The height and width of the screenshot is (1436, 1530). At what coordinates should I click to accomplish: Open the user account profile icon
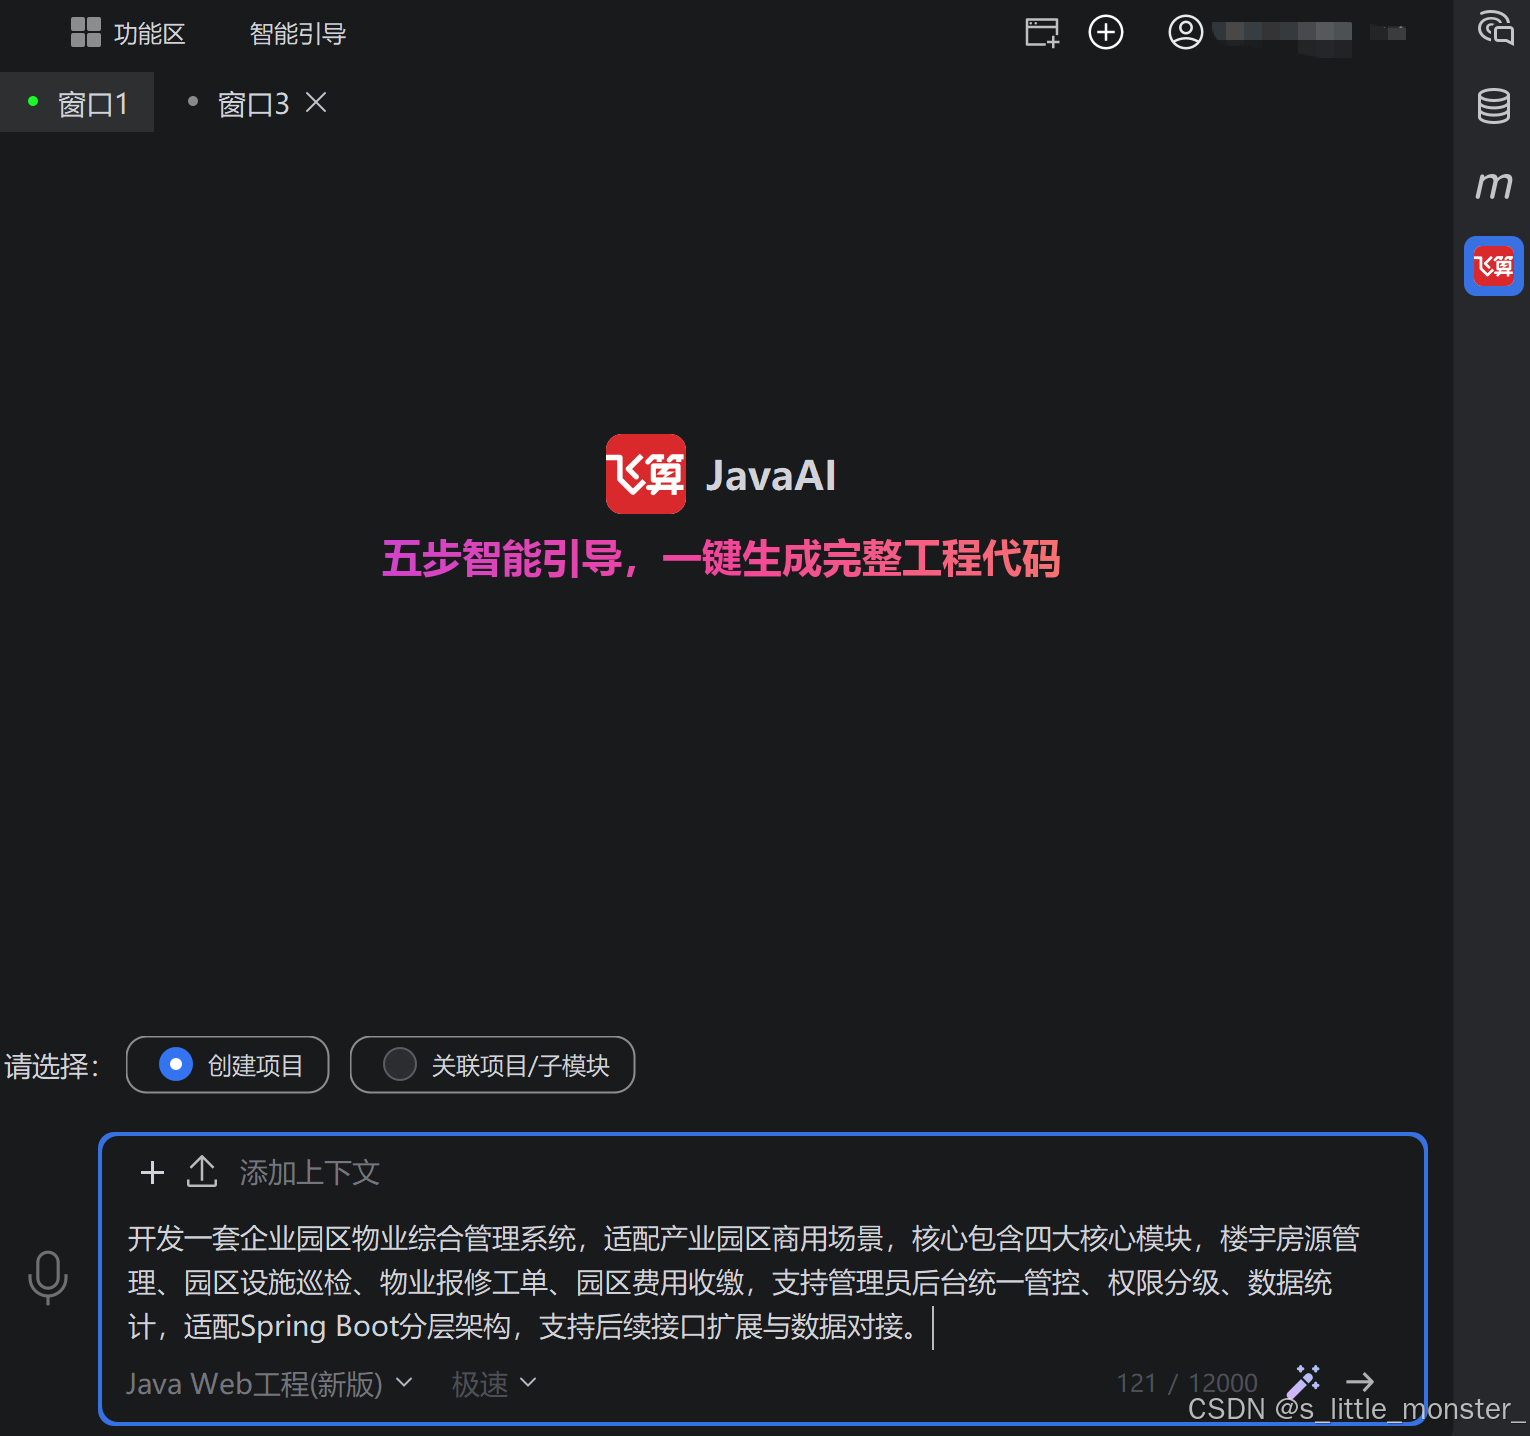click(1185, 32)
